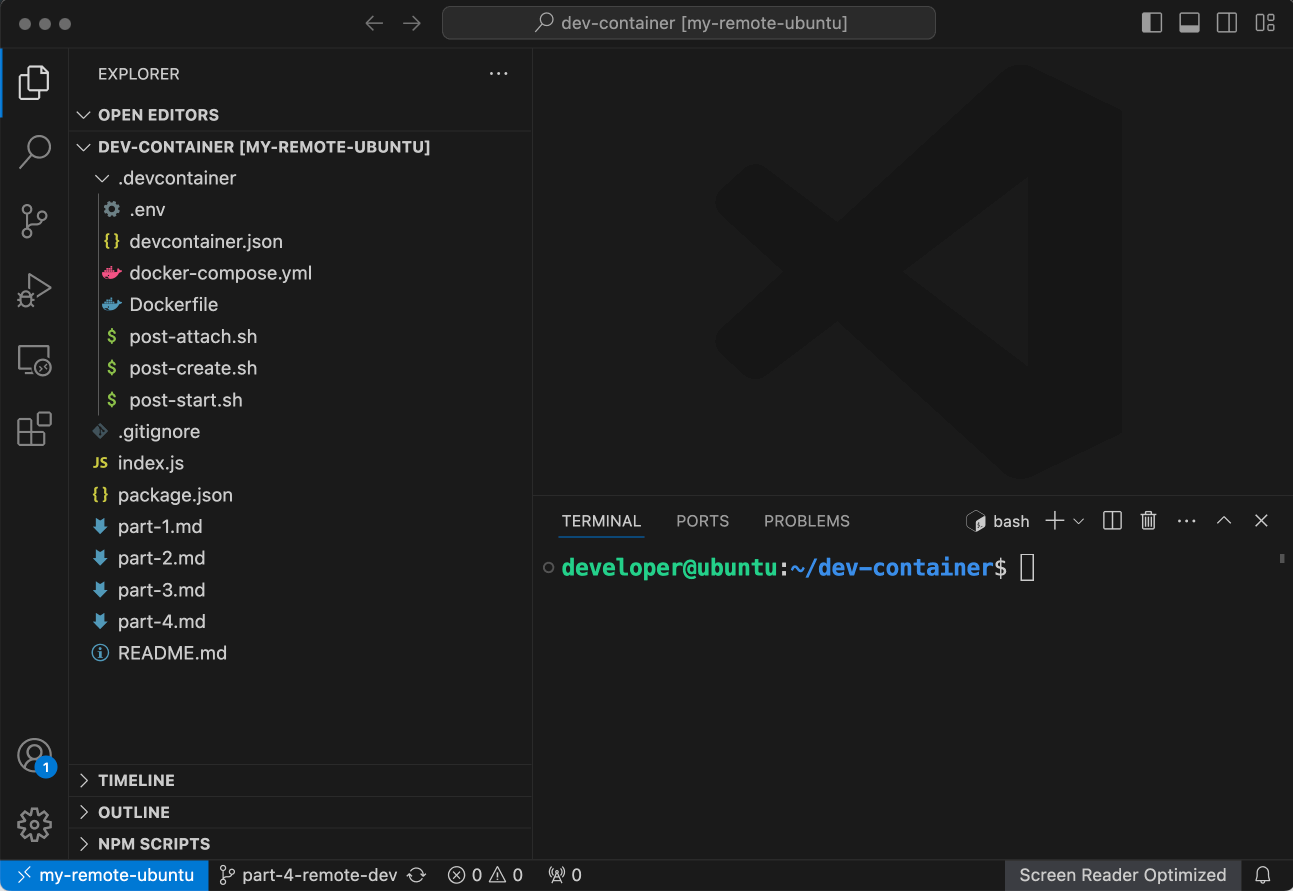Click Screen Reader Optimized in status bar
1293x891 pixels.
[1121, 874]
